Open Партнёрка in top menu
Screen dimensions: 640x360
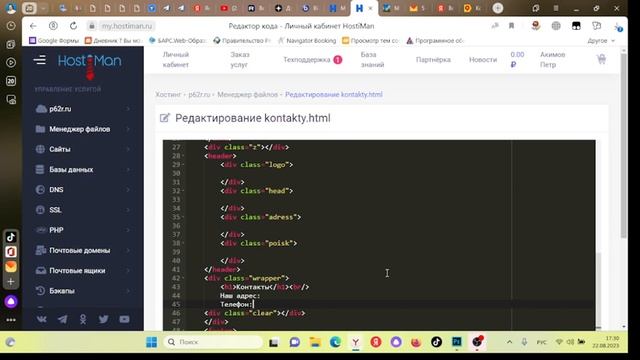433,60
